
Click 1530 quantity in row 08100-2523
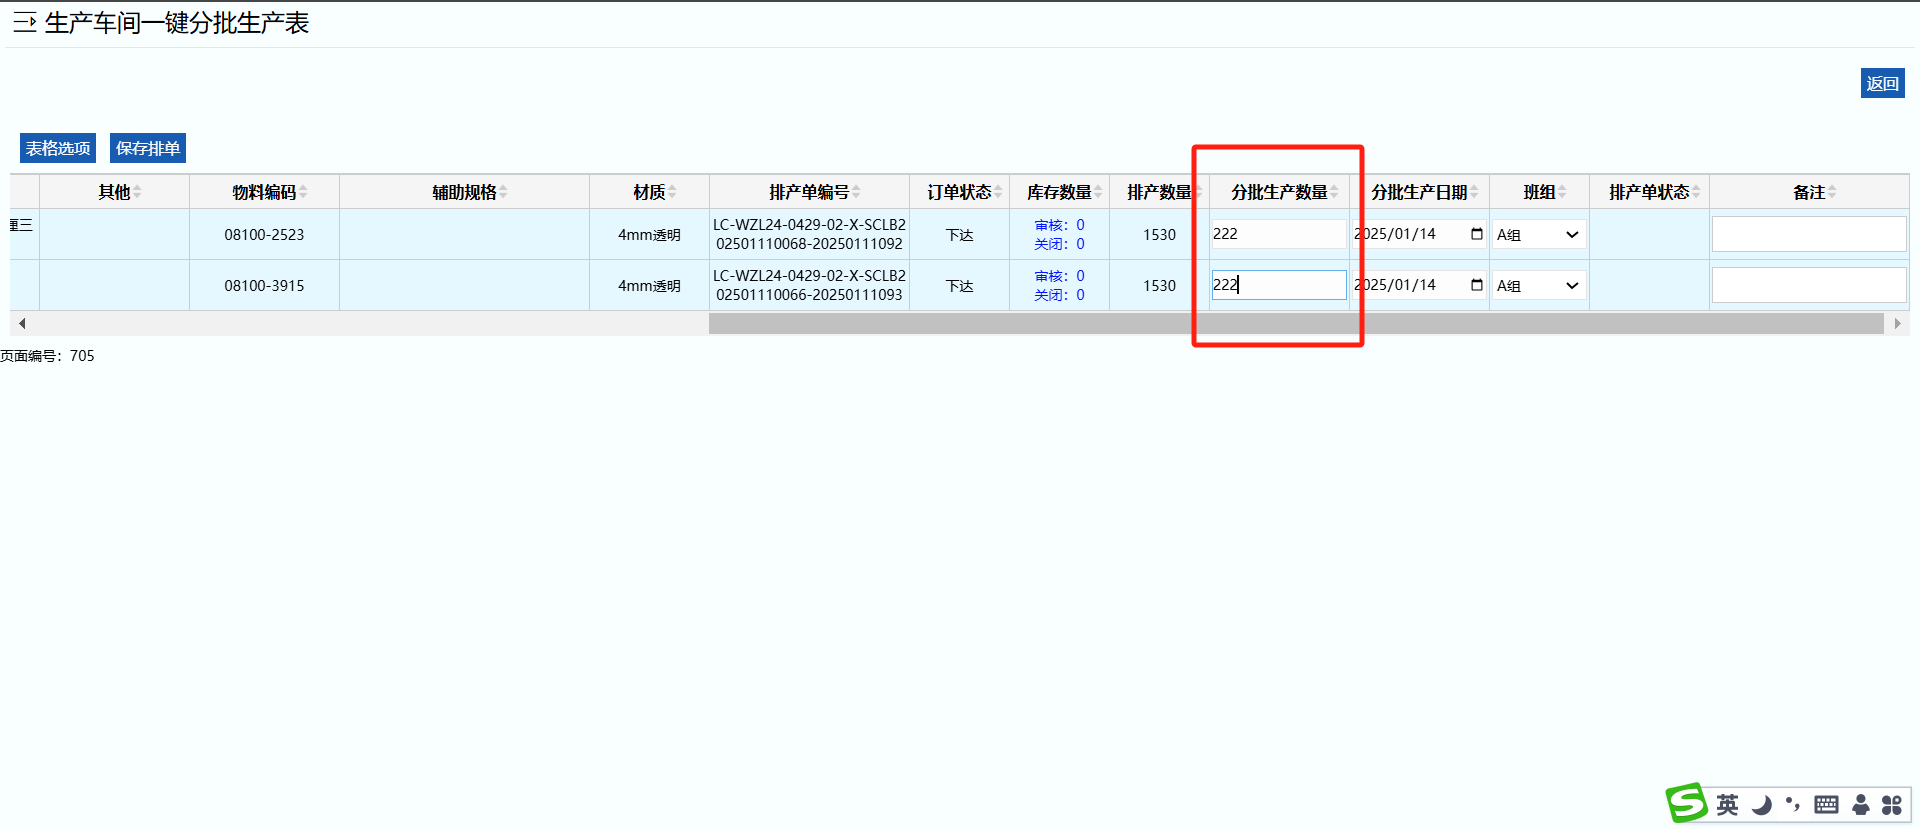[x=1159, y=234]
